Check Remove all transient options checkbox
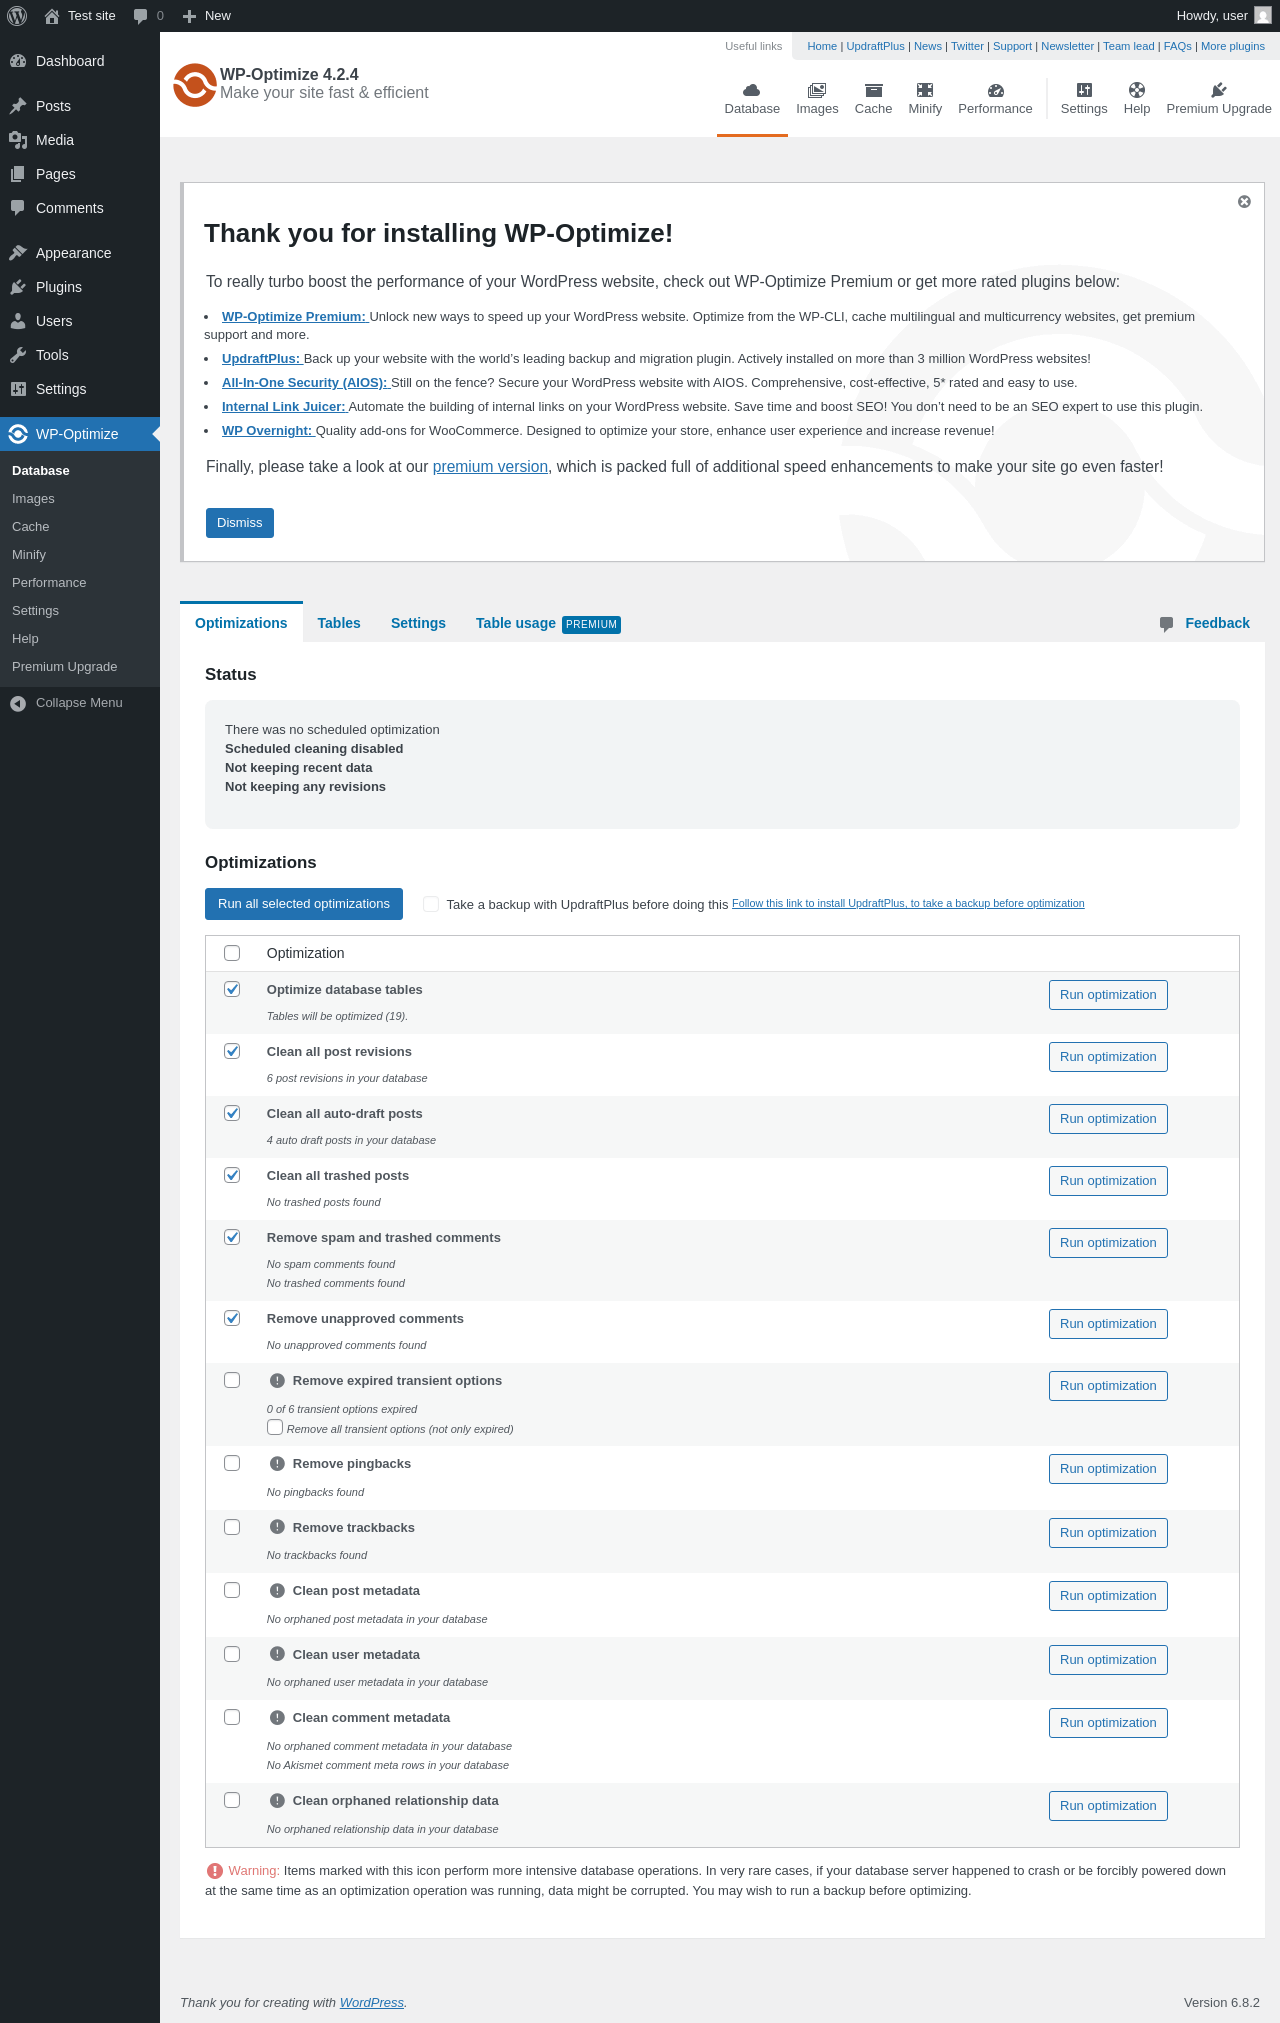 pyautogui.click(x=275, y=1427)
